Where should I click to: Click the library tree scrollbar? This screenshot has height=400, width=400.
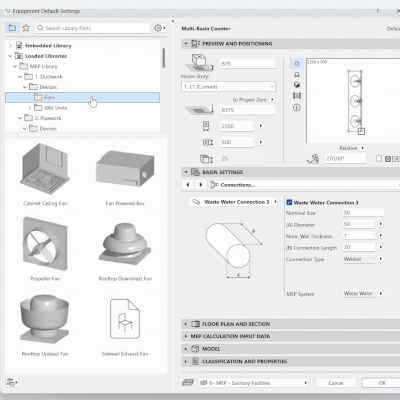coord(163,58)
